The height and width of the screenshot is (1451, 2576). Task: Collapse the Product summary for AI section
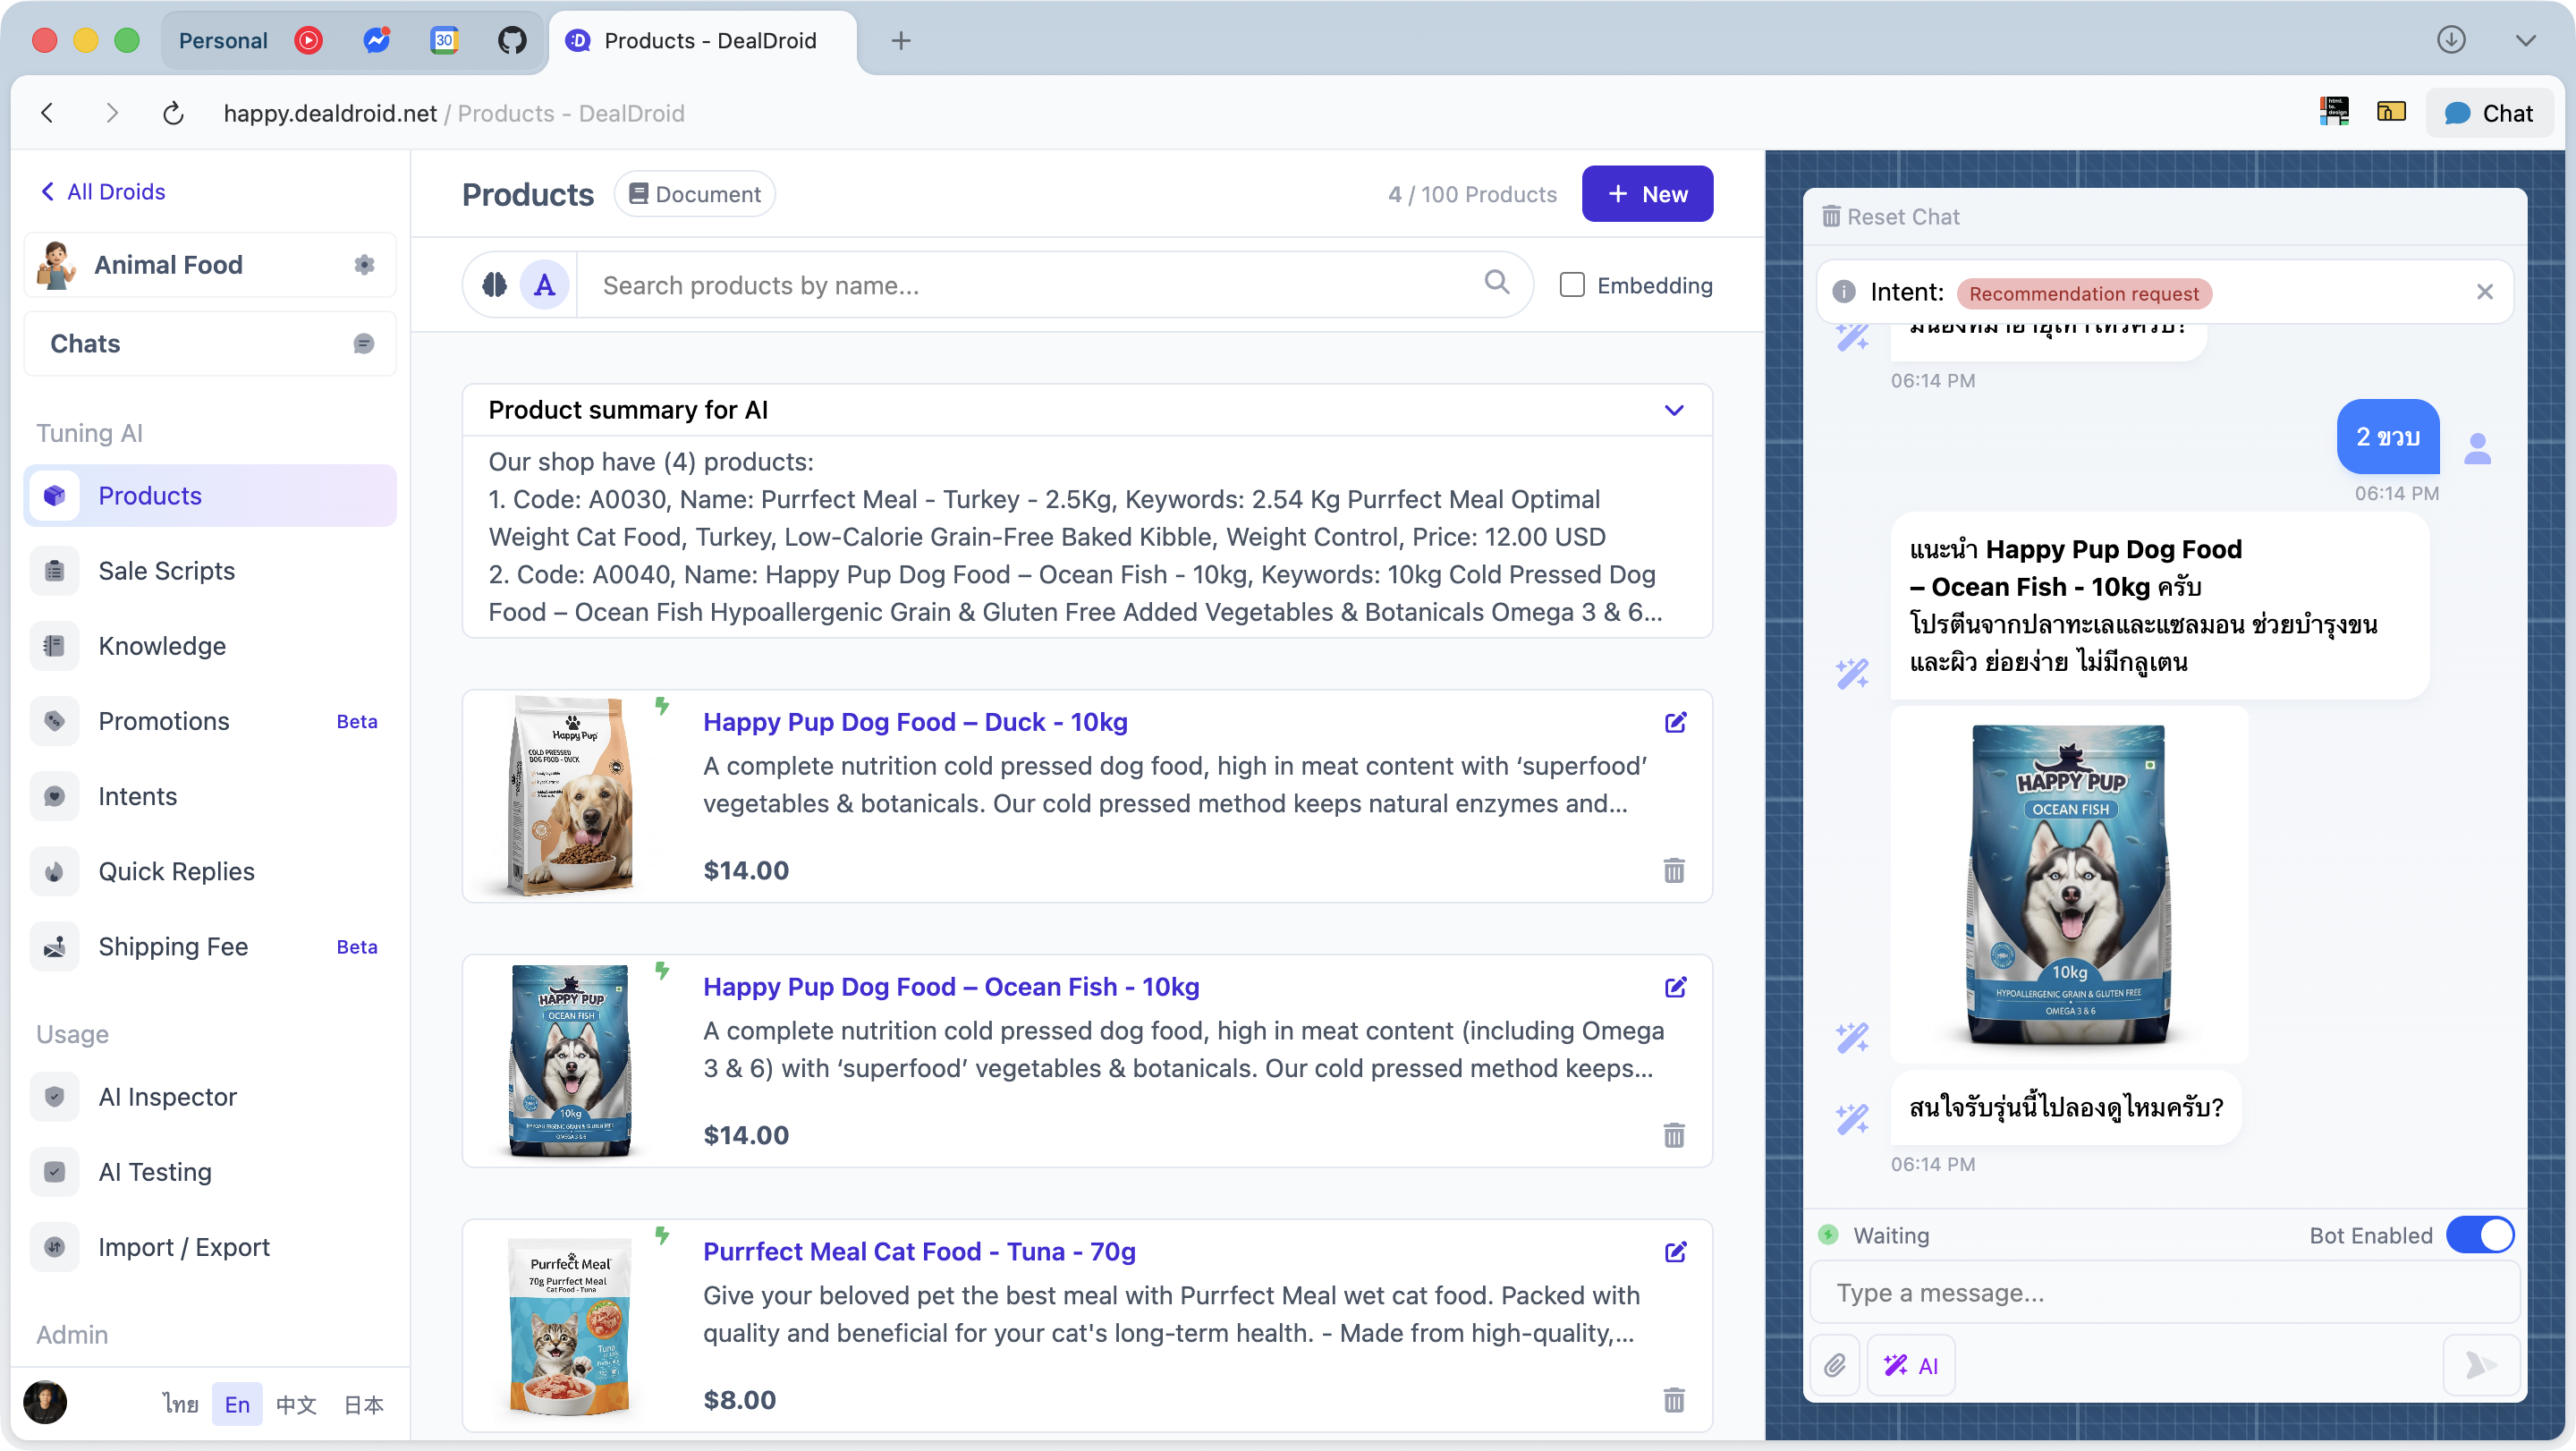[x=1674, y=410]
